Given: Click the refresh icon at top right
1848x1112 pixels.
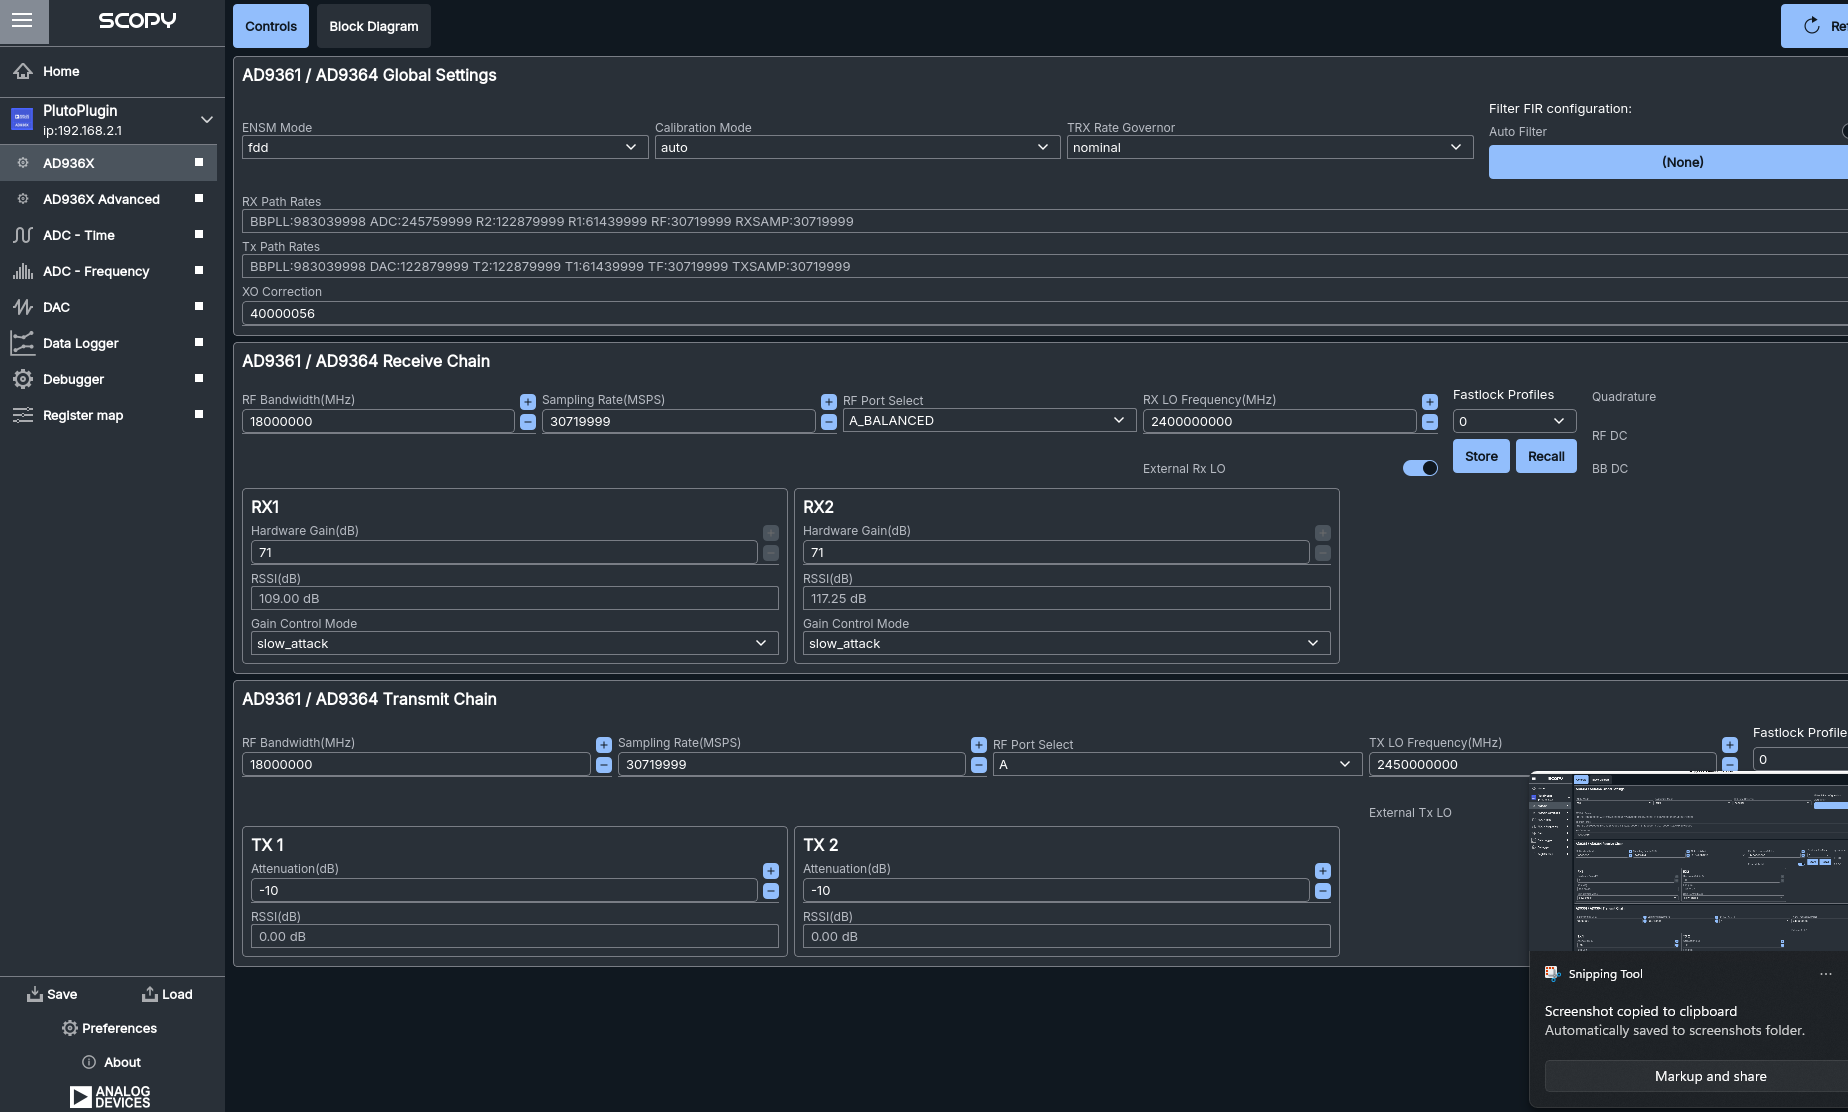Looking at the screenshot, I should (1811, 26).
